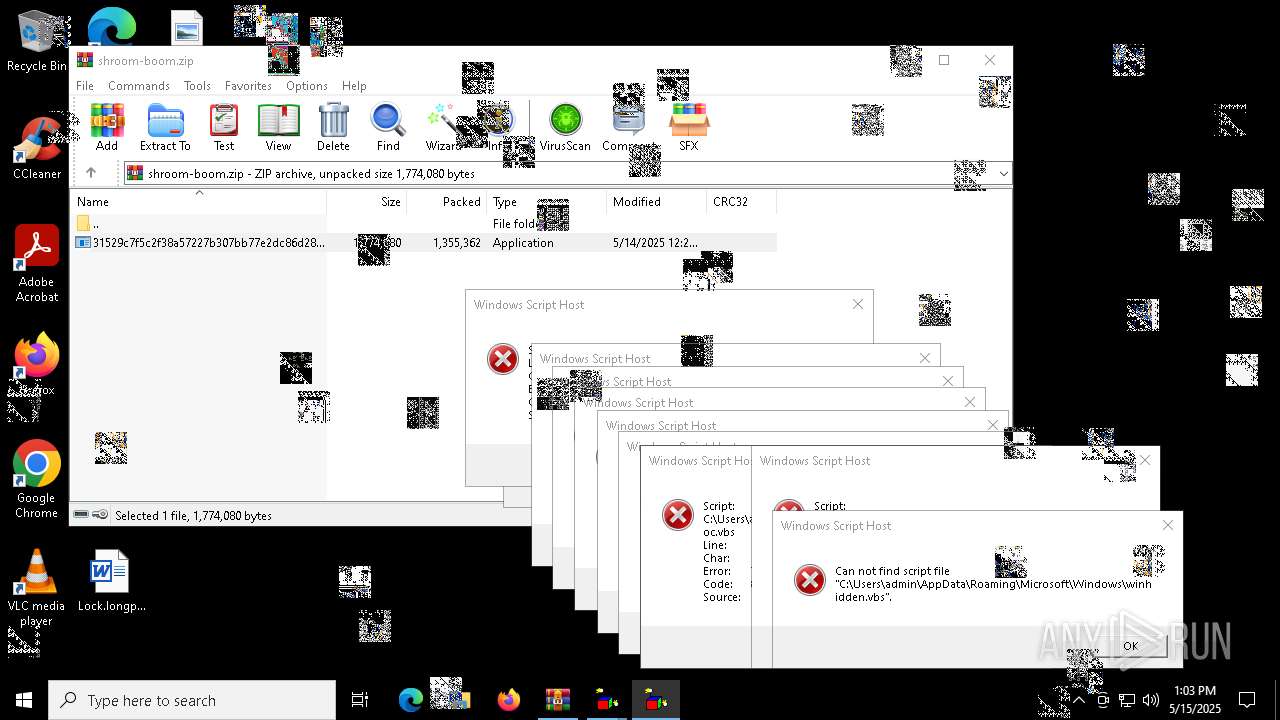Open the View toolbar icon

pos(278,127)
